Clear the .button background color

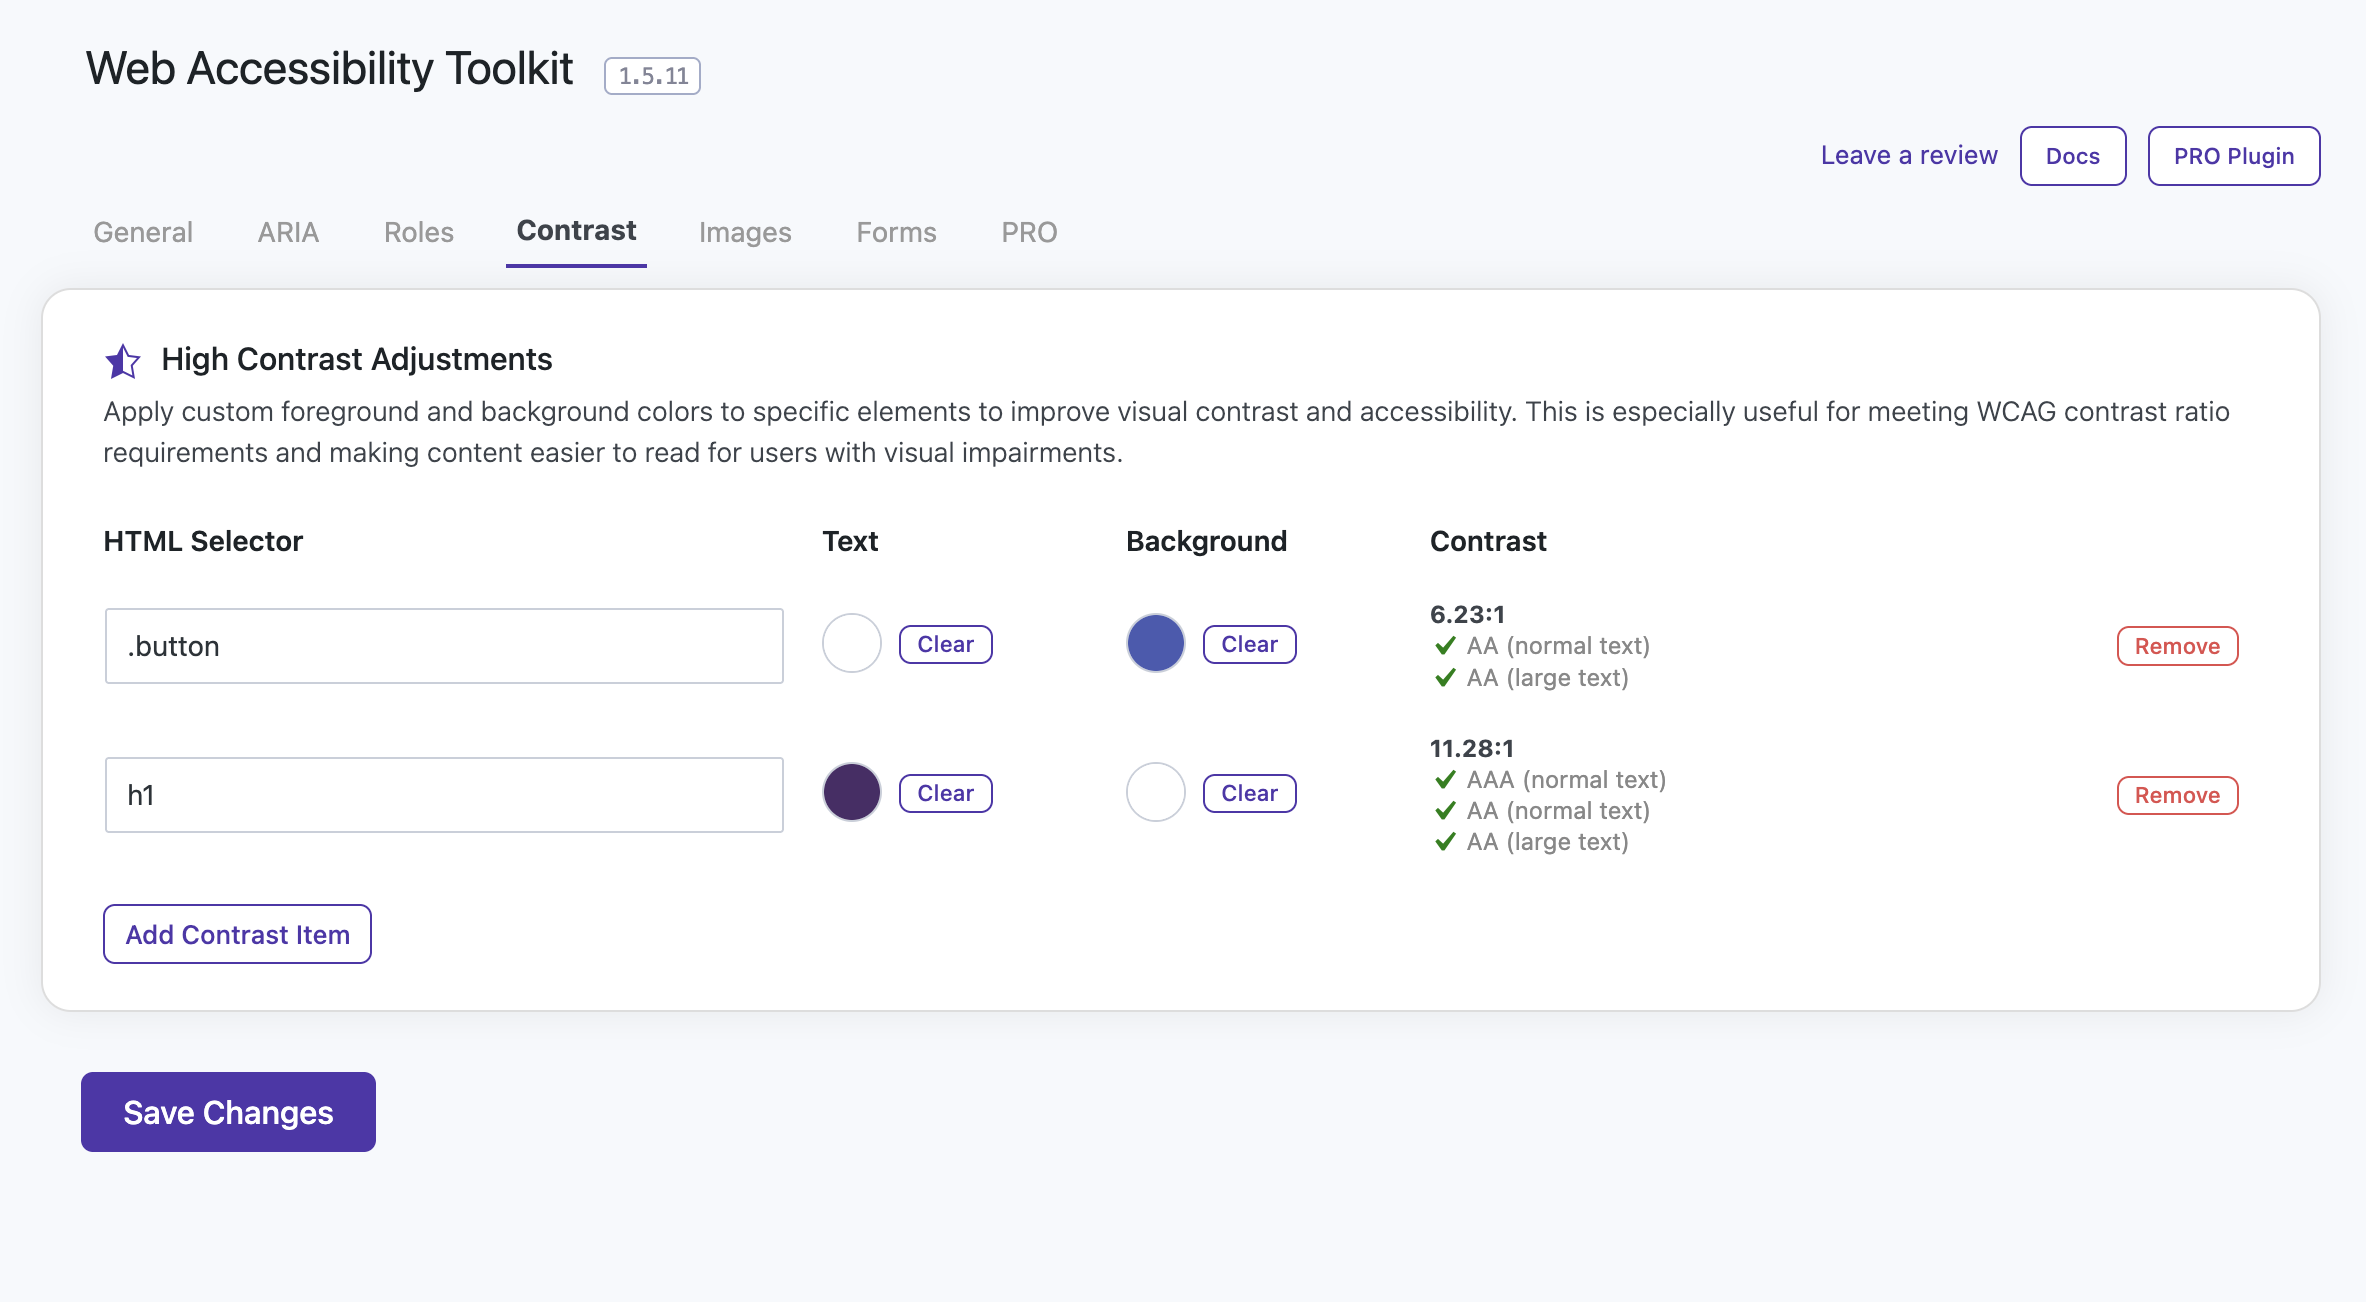tap(1249, 644)
